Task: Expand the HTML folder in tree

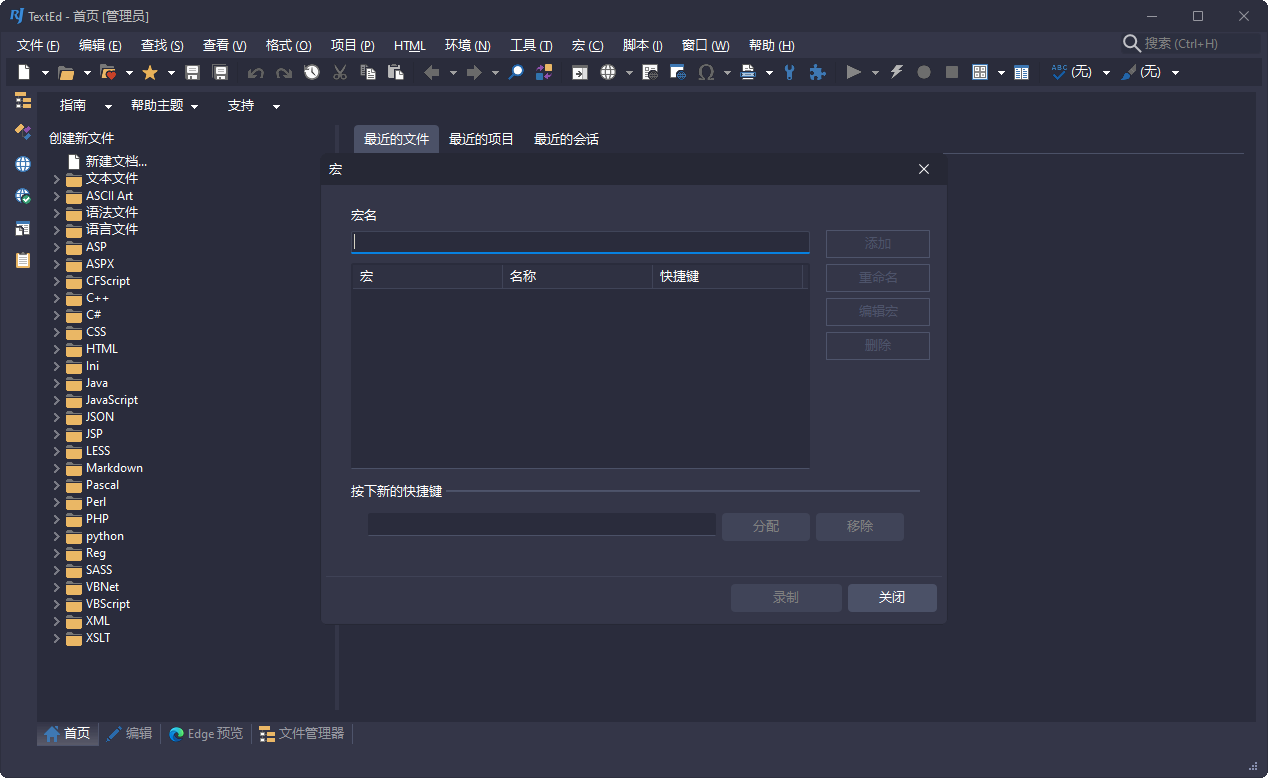Action: 57,349
